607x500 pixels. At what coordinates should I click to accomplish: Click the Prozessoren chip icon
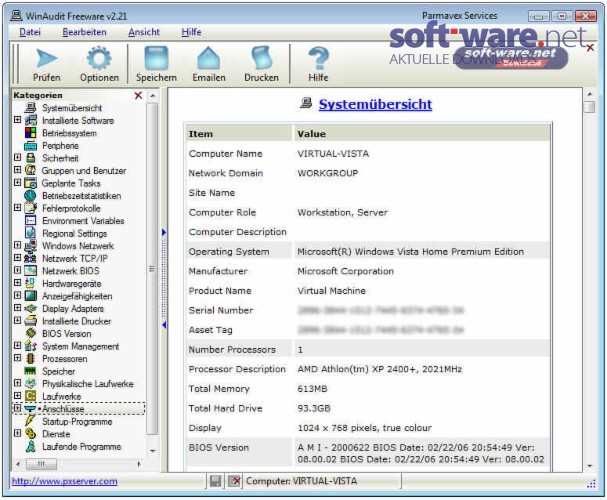pyautogui.click(x=30, y=358)
